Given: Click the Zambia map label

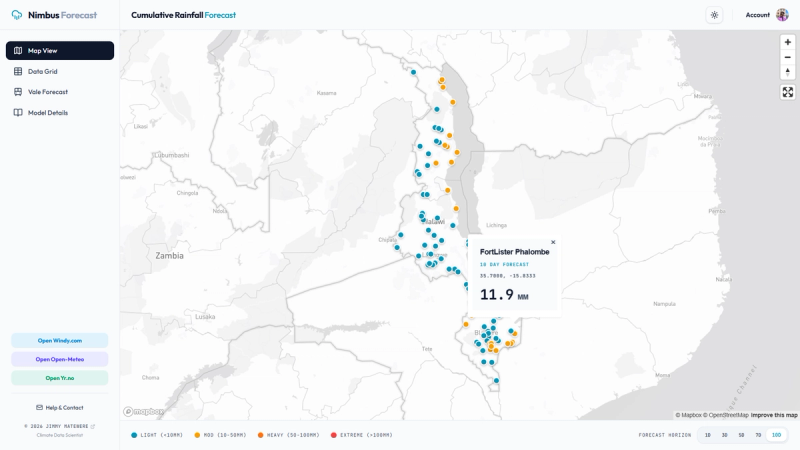Looking at the screenshot, I should pyautogui.click(x=169, y=256).
